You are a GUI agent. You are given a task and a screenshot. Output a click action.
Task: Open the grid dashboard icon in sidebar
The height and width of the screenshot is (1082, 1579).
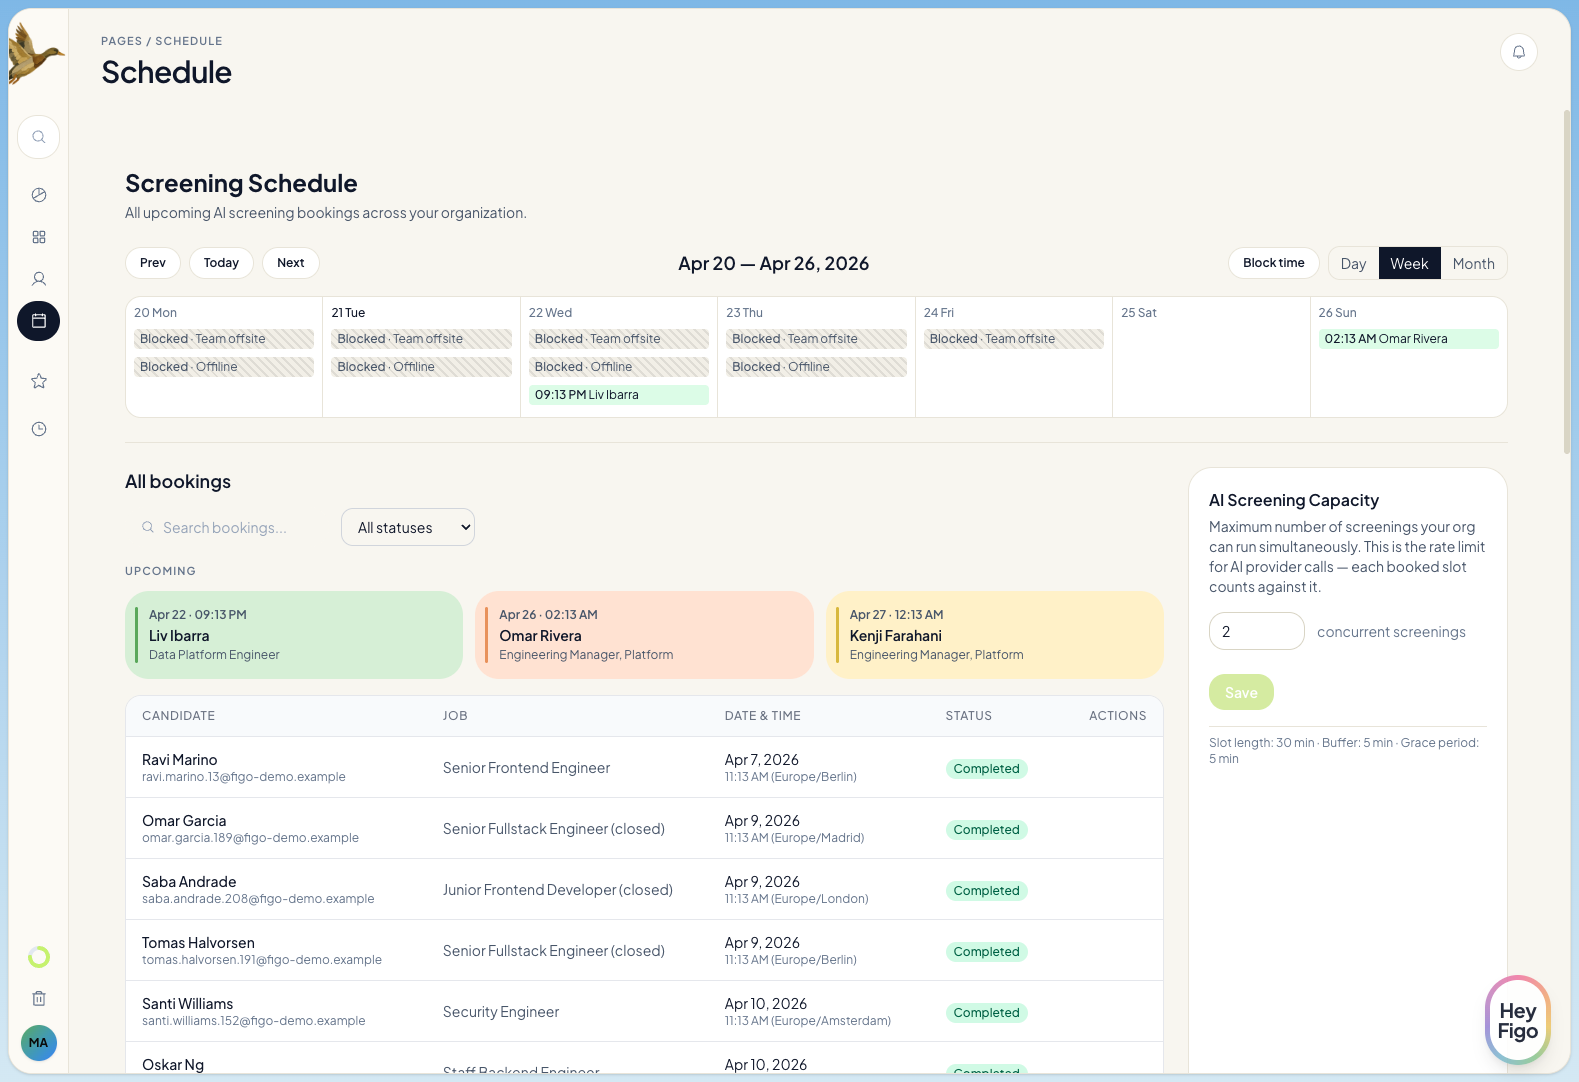pos(39,237)
